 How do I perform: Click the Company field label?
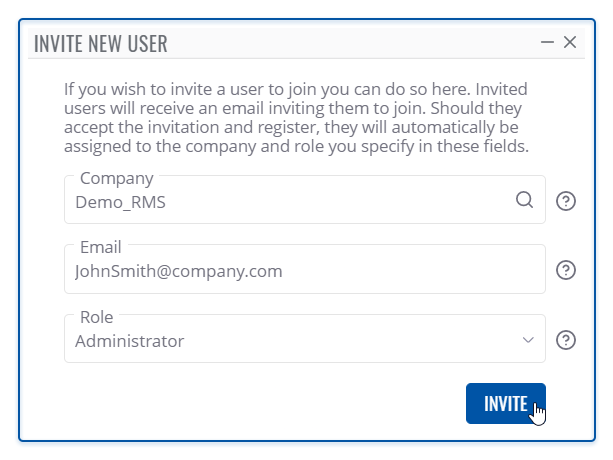pos(117,179)
